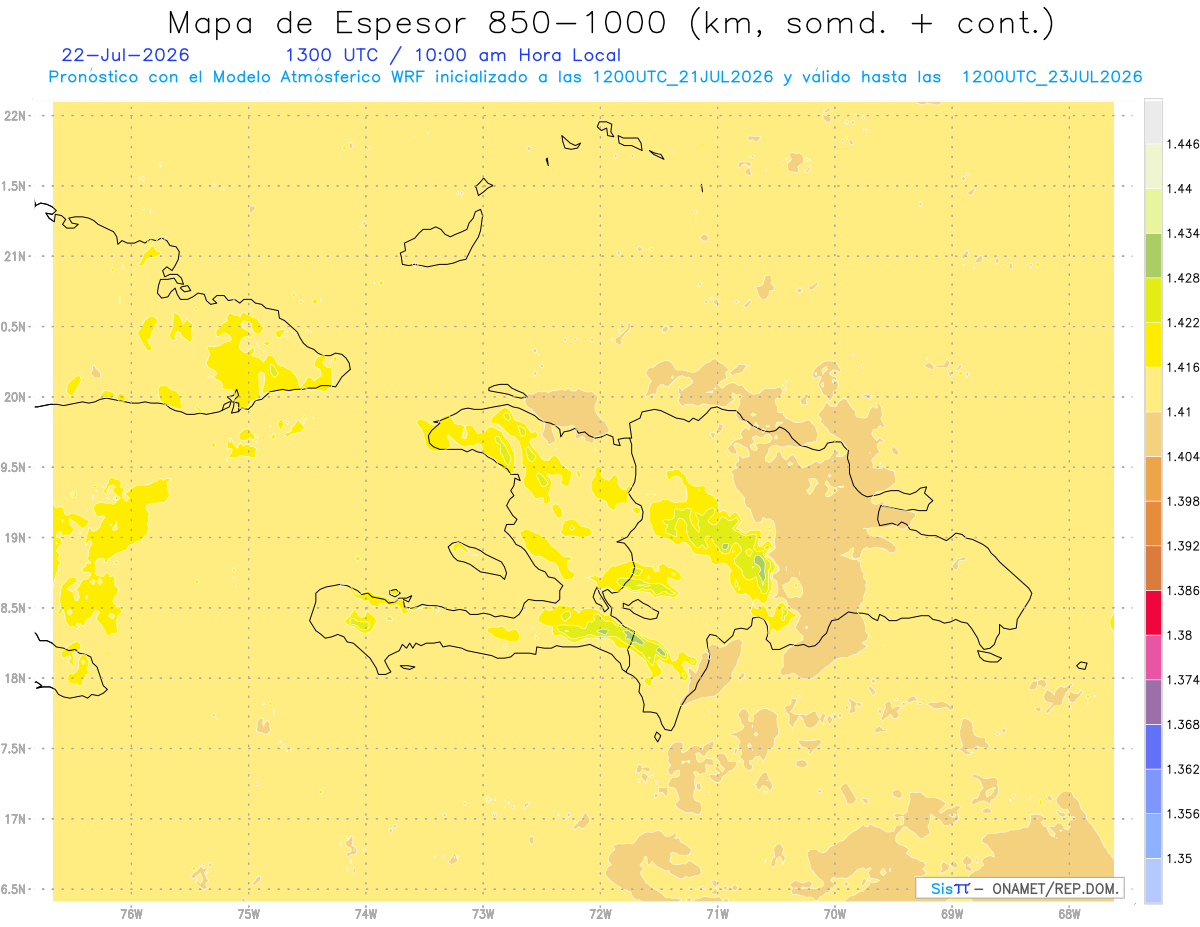This screenshot has height=927, width=1200.
Task: Click the '74W' longitude label
Action: 366,913
